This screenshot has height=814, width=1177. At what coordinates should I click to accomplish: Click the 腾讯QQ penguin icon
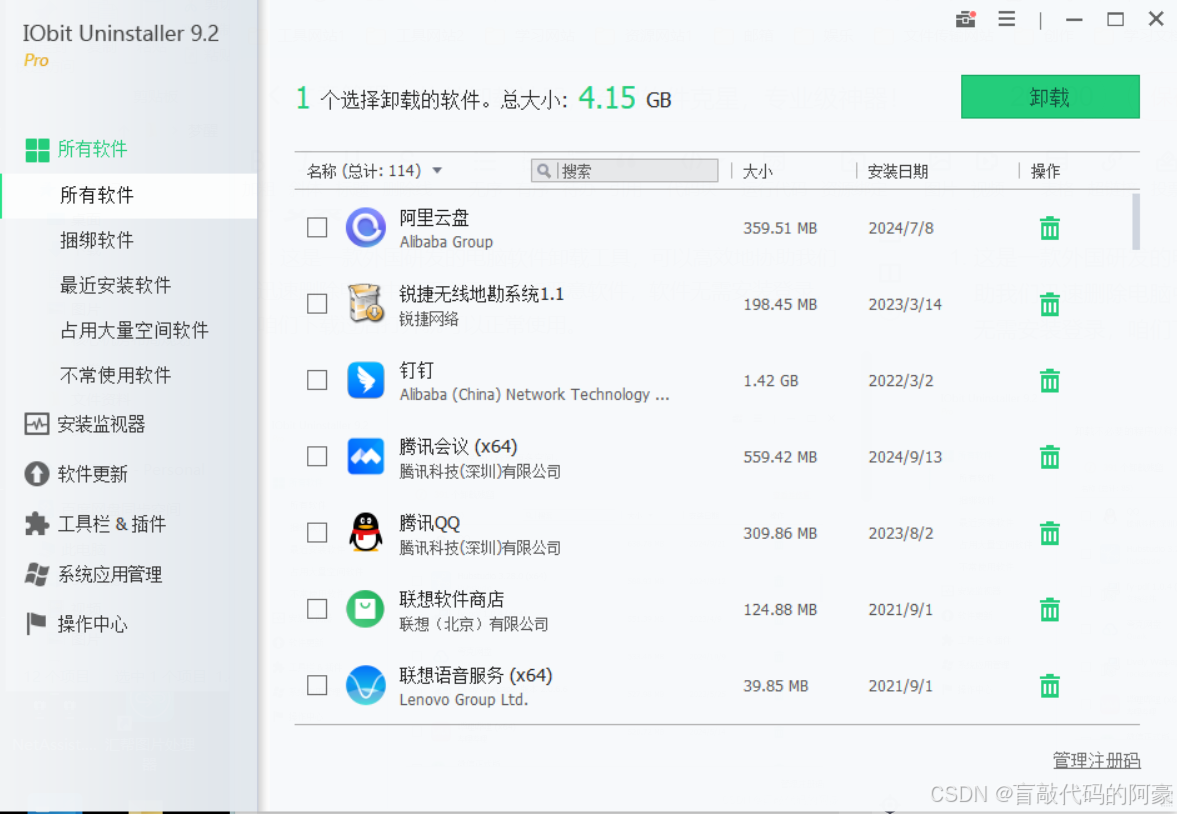pyautogui.click(x=366, y=532)
